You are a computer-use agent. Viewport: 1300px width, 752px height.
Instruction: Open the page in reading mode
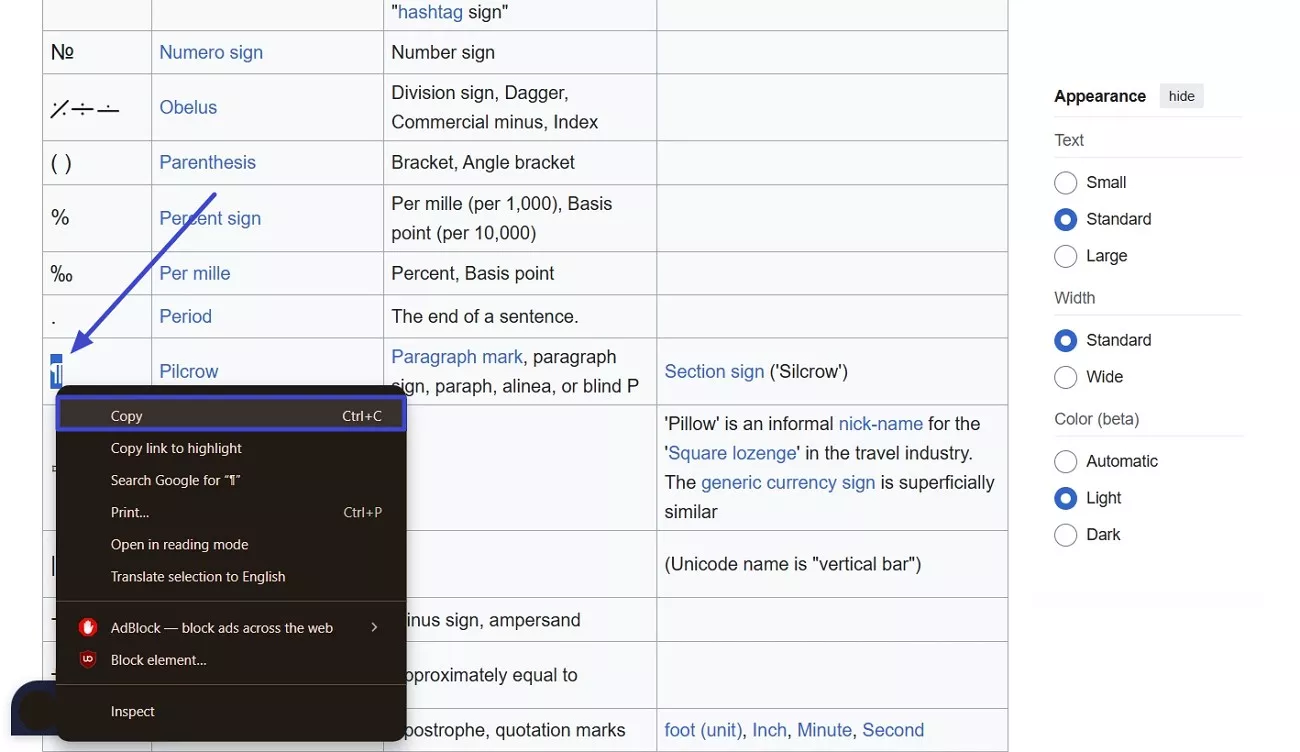click(x=179, y=544)
